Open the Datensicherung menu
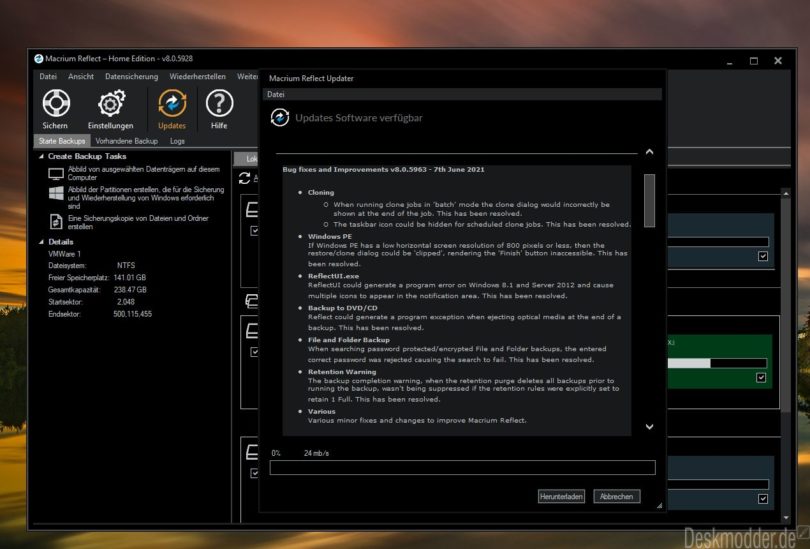Image resolution: width=810 pixels, height=549 pixels. [x=132, y=76]
